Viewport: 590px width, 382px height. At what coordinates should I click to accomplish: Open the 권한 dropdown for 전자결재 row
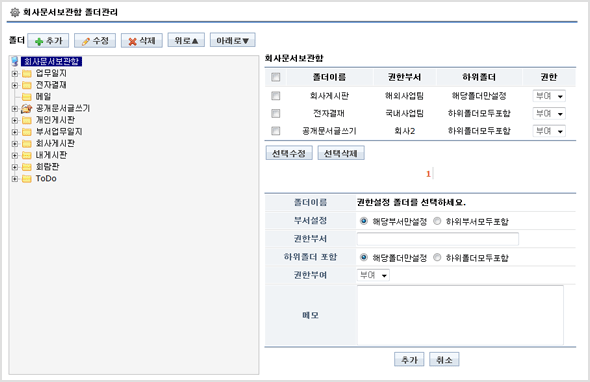point(549,113)
